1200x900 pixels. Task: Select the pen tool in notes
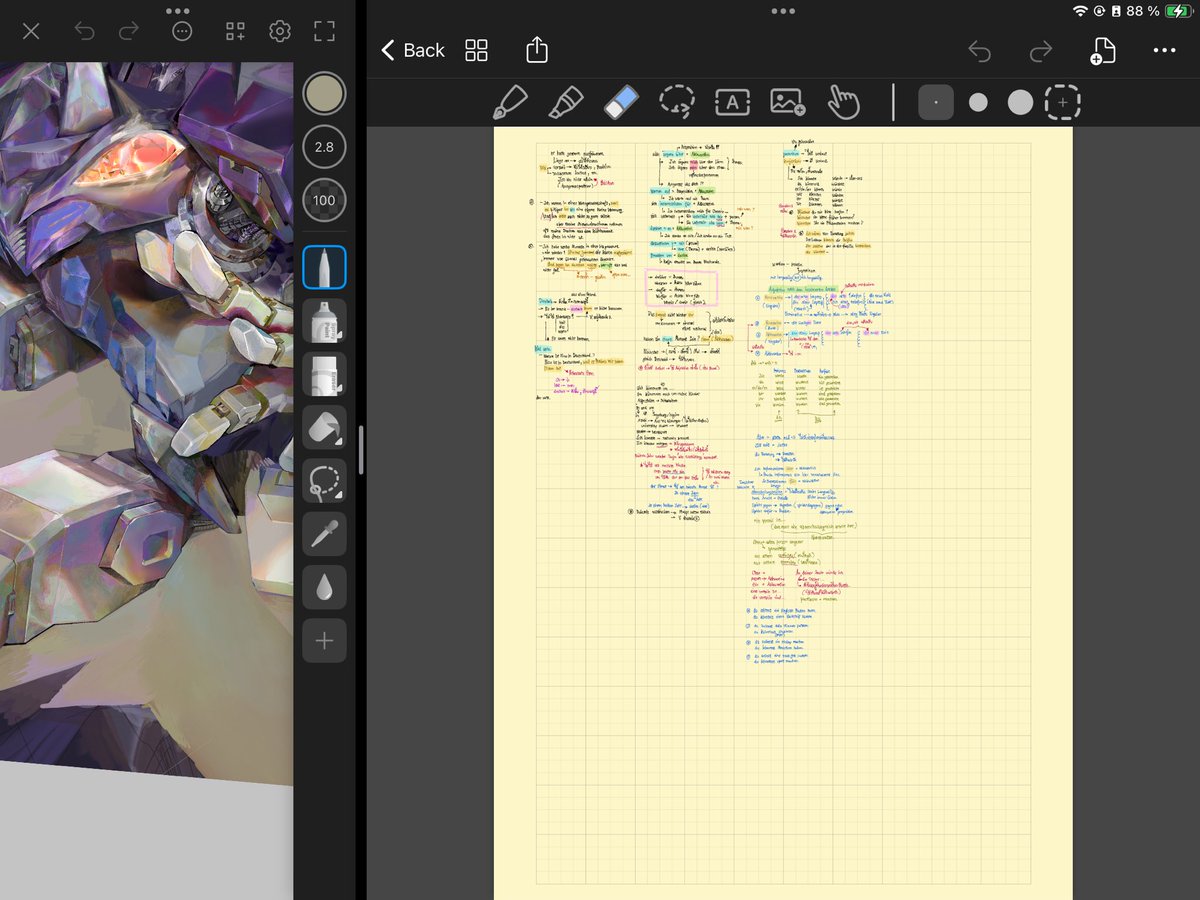[510, 102]
